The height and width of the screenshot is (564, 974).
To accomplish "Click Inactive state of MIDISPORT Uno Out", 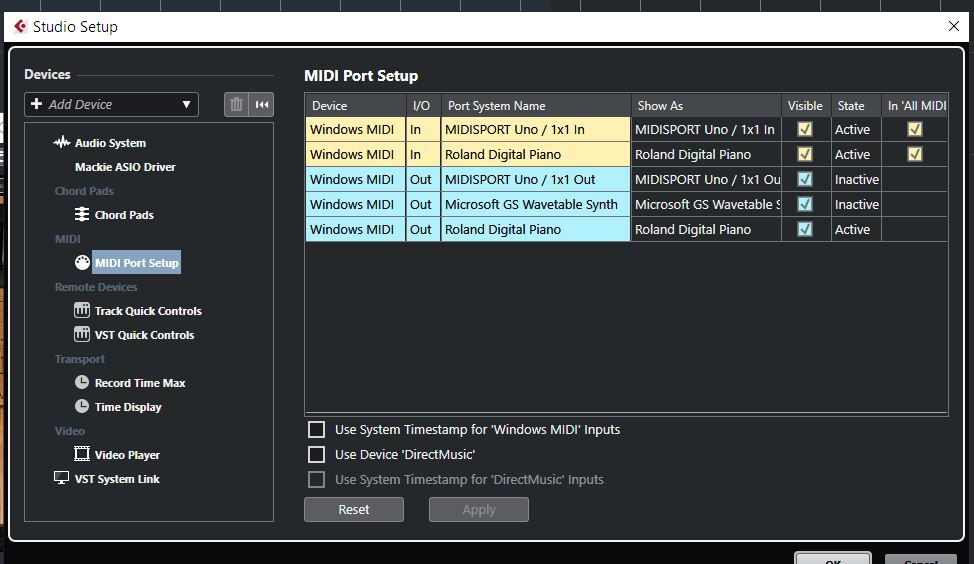I will 856,179.
